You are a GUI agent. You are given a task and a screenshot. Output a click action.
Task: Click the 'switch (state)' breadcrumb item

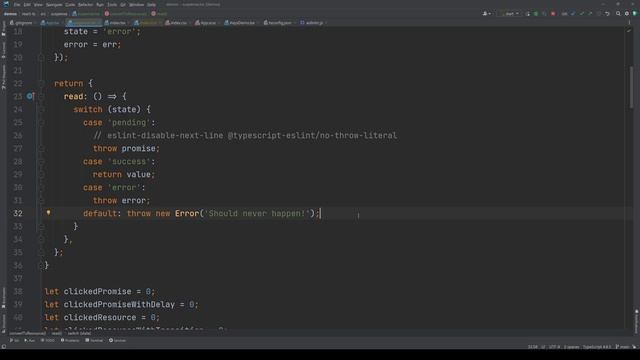pos(79,333)
